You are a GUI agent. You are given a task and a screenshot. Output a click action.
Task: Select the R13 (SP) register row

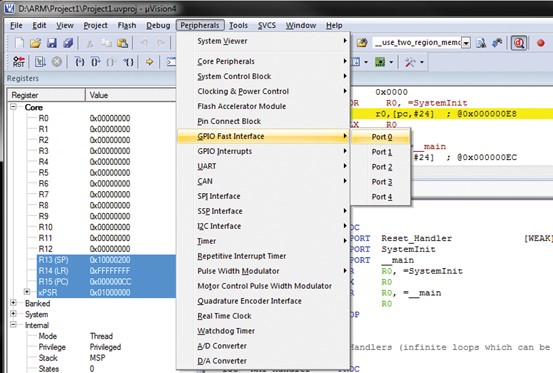click(x=106, y=260)
